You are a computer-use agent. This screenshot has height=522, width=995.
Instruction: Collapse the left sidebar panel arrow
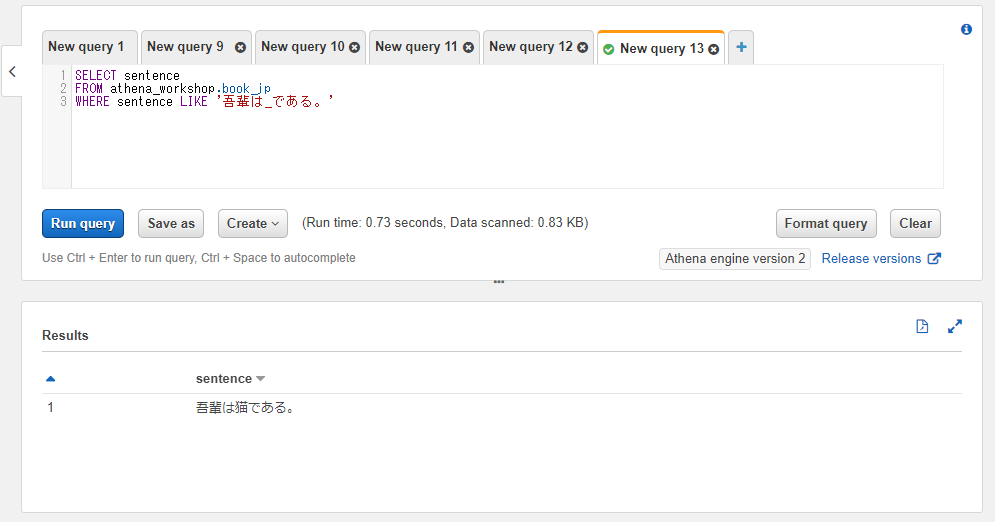click(x=12, y=72)
